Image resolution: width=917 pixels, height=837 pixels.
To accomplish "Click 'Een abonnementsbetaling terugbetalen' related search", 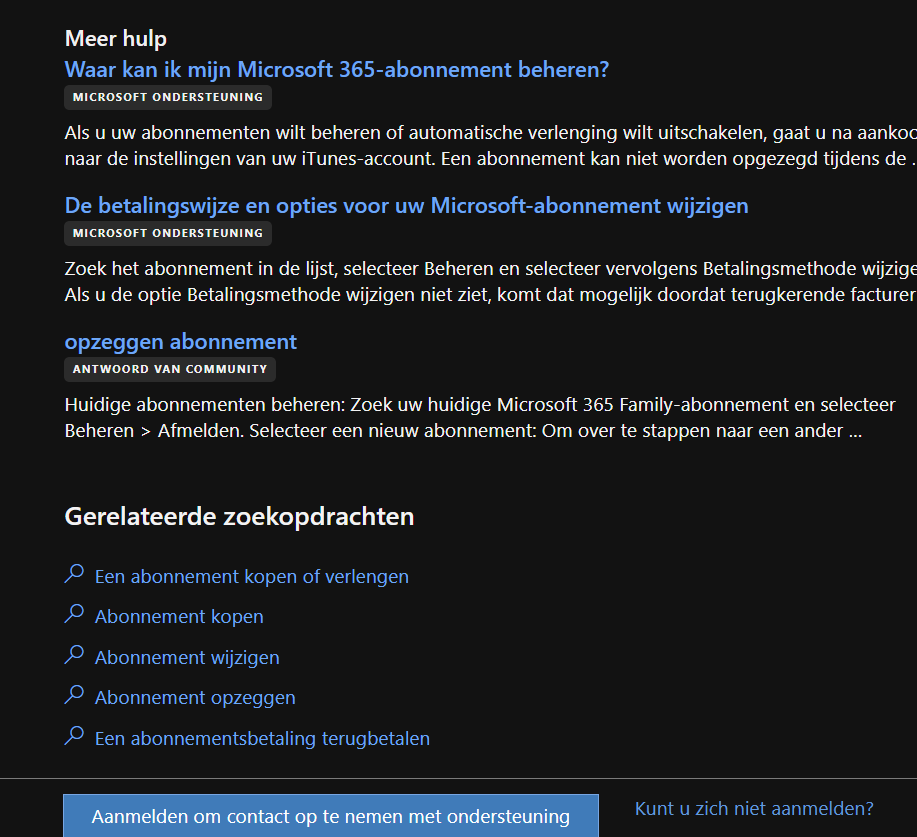I will 262,739.
